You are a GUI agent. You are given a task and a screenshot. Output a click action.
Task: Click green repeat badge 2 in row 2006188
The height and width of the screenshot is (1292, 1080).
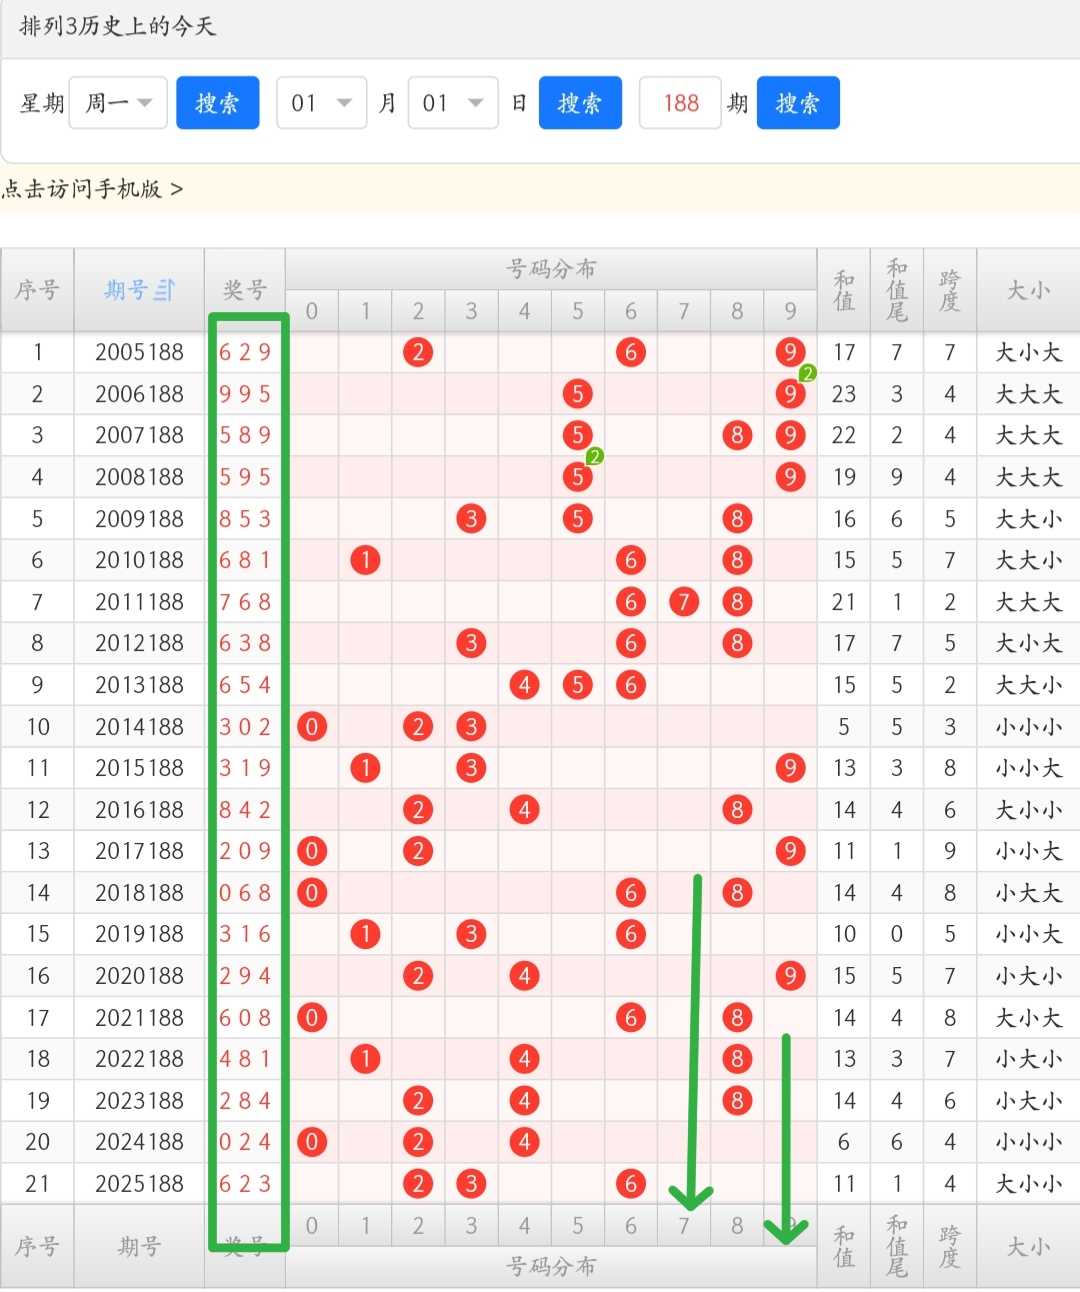pos(808,373)
